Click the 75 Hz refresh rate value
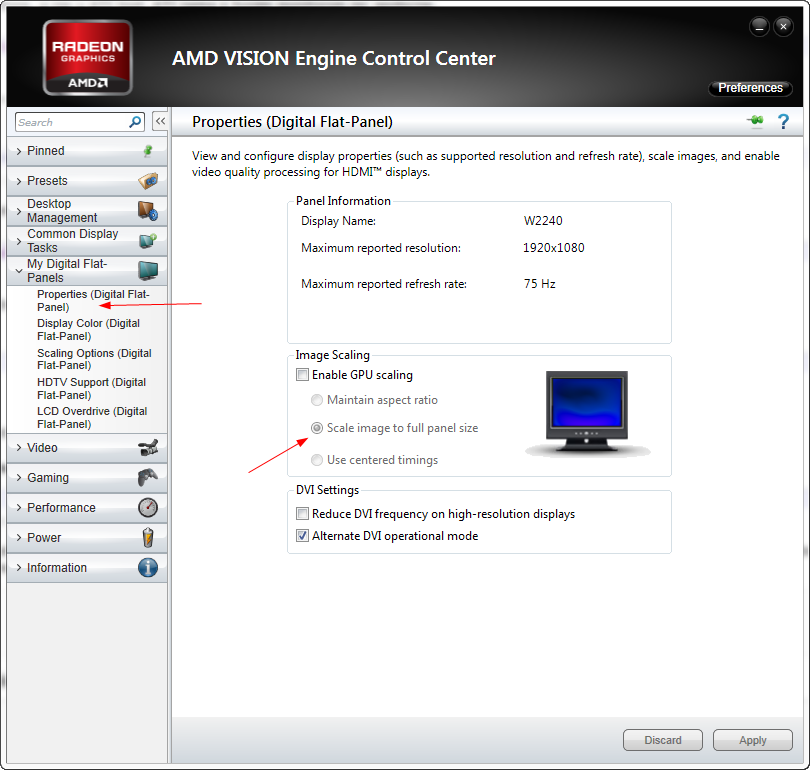Screen dimensions: 810x770 [x=539, y=284]
